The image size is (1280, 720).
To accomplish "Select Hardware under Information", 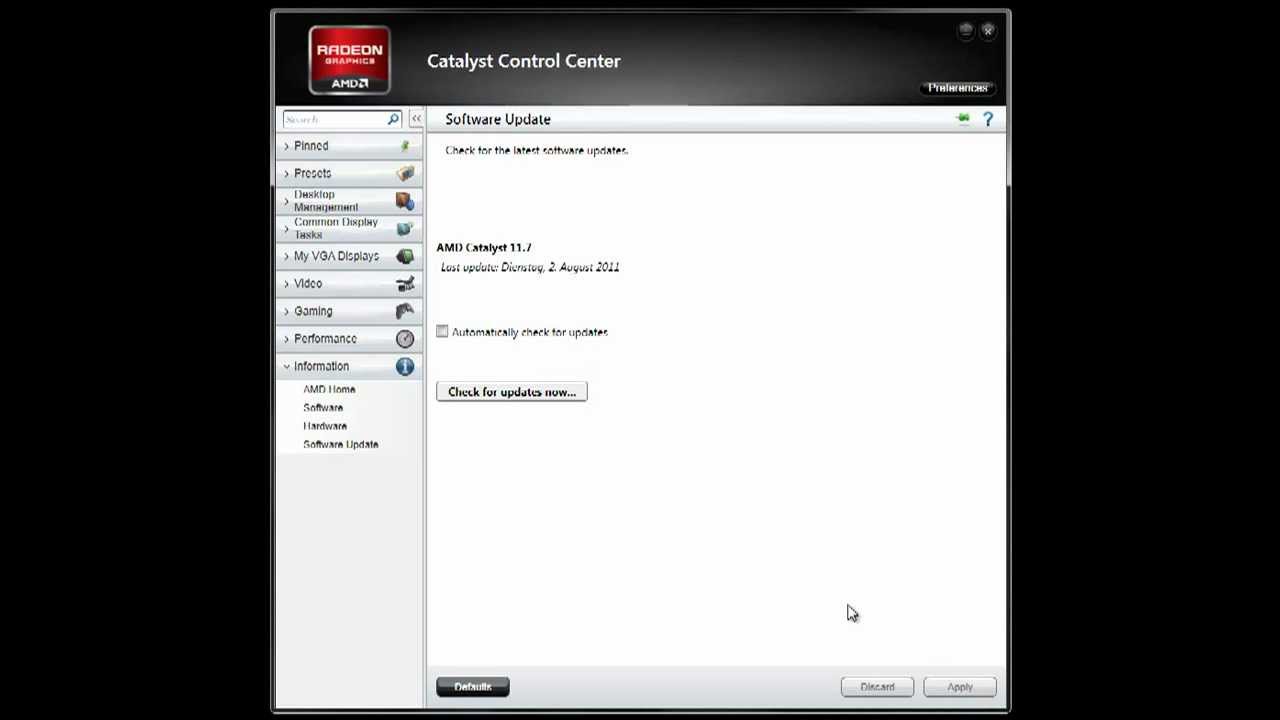I will coord(325,426).
